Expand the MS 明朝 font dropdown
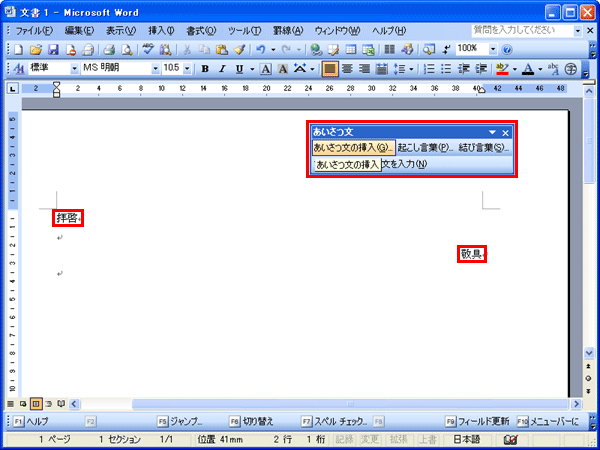 (155, 69)
